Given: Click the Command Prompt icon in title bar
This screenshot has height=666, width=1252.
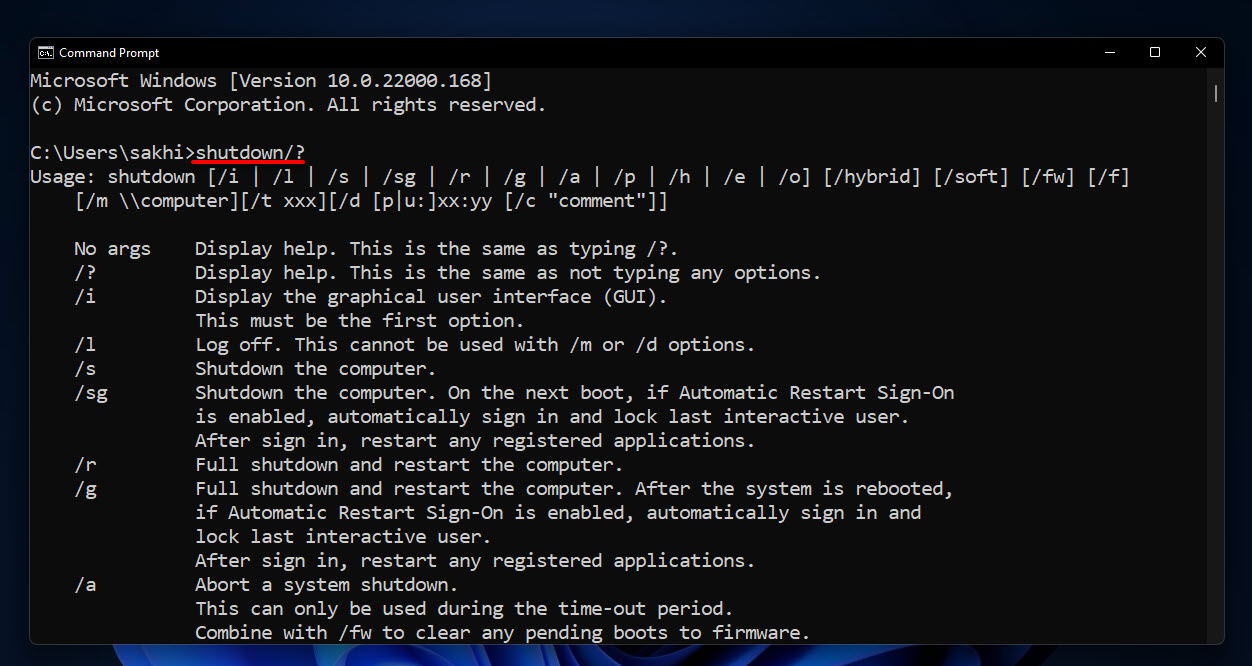Looking at the screenshot, I should 46,53.
